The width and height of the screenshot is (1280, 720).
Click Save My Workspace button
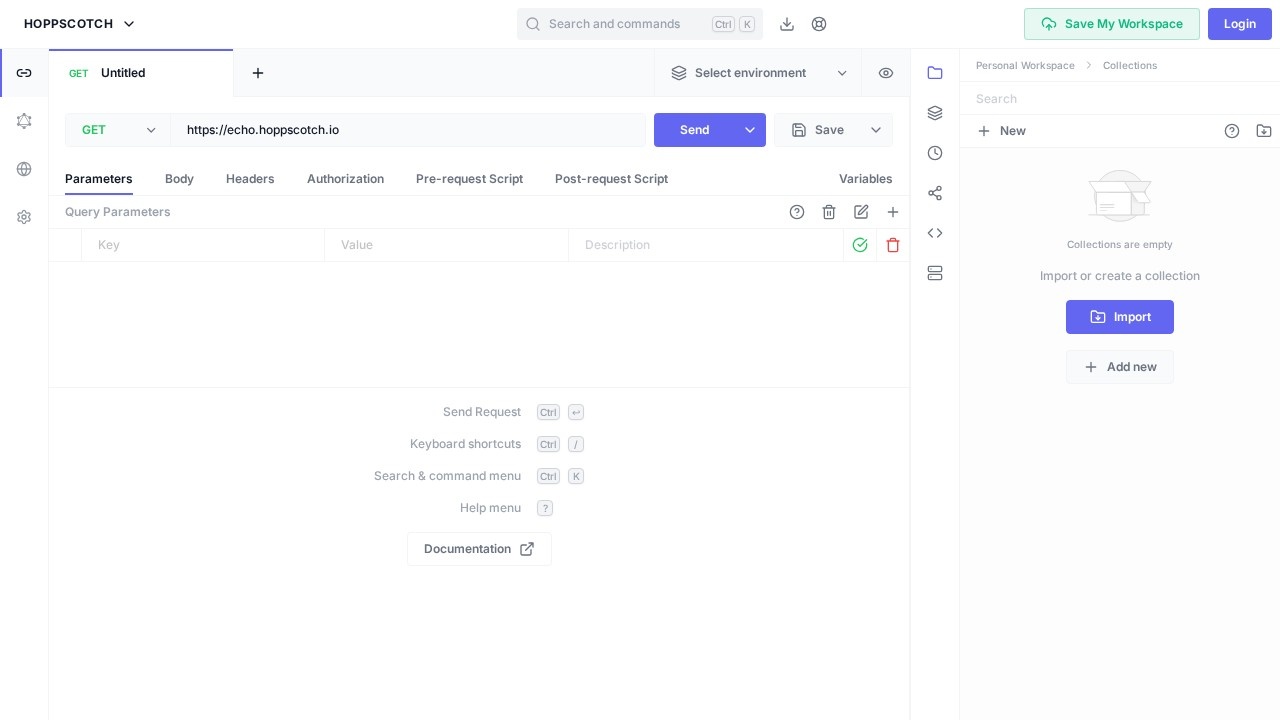(x=1112, y=24)
